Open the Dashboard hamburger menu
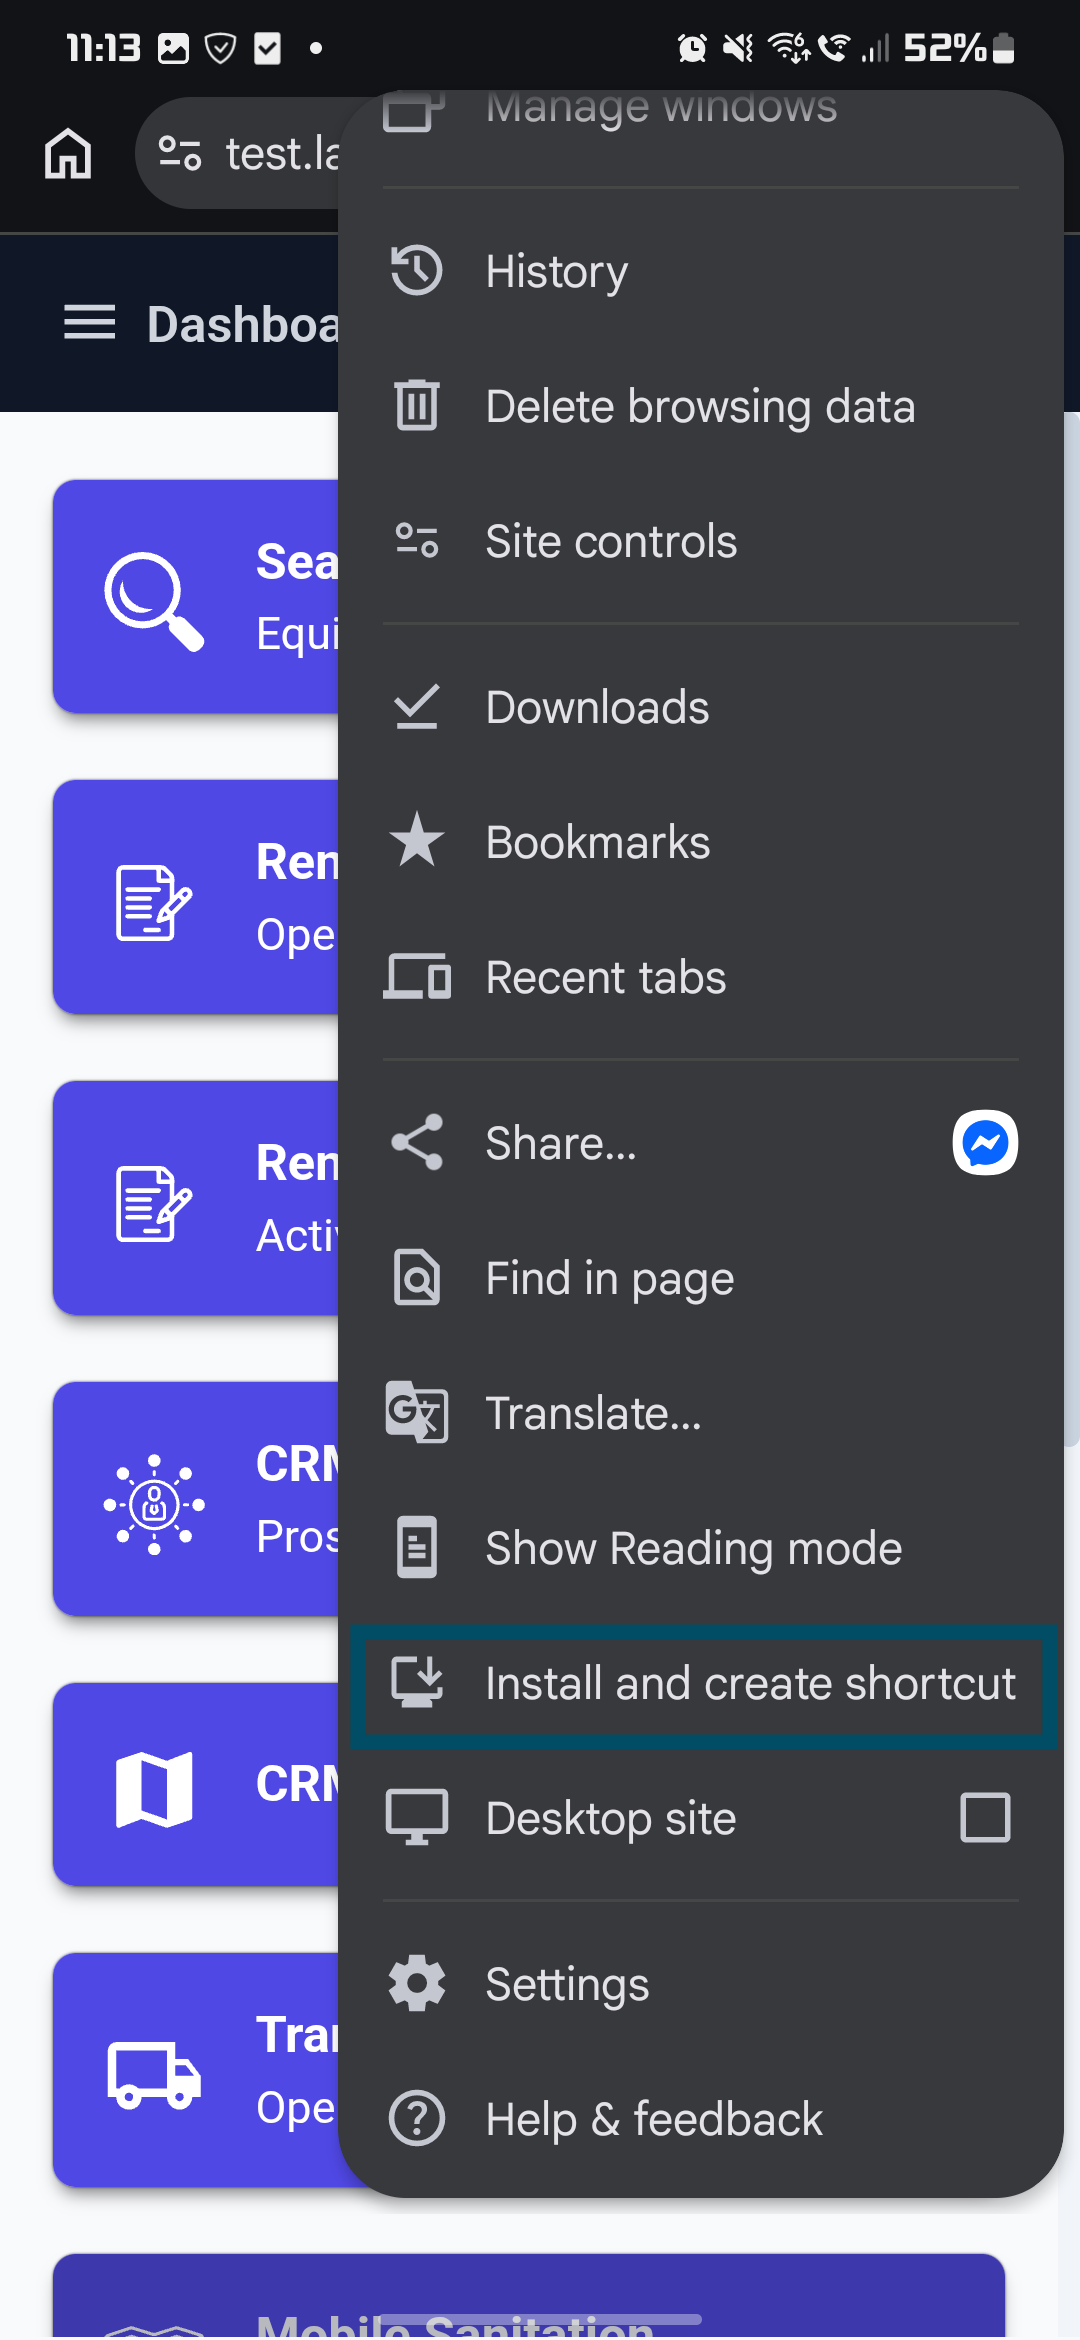1080x2340 pixels. pos(89,323)
